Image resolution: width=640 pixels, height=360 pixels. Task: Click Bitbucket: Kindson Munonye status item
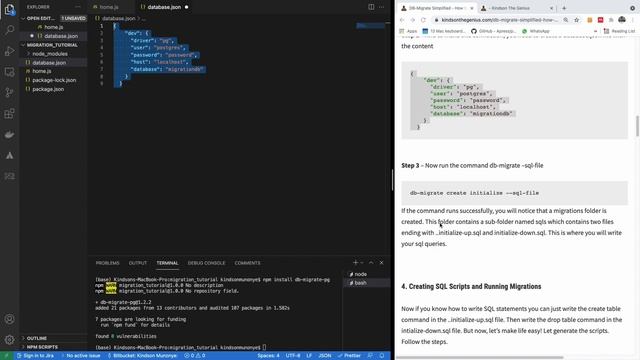pyautogui.click(x=142, y=356)
